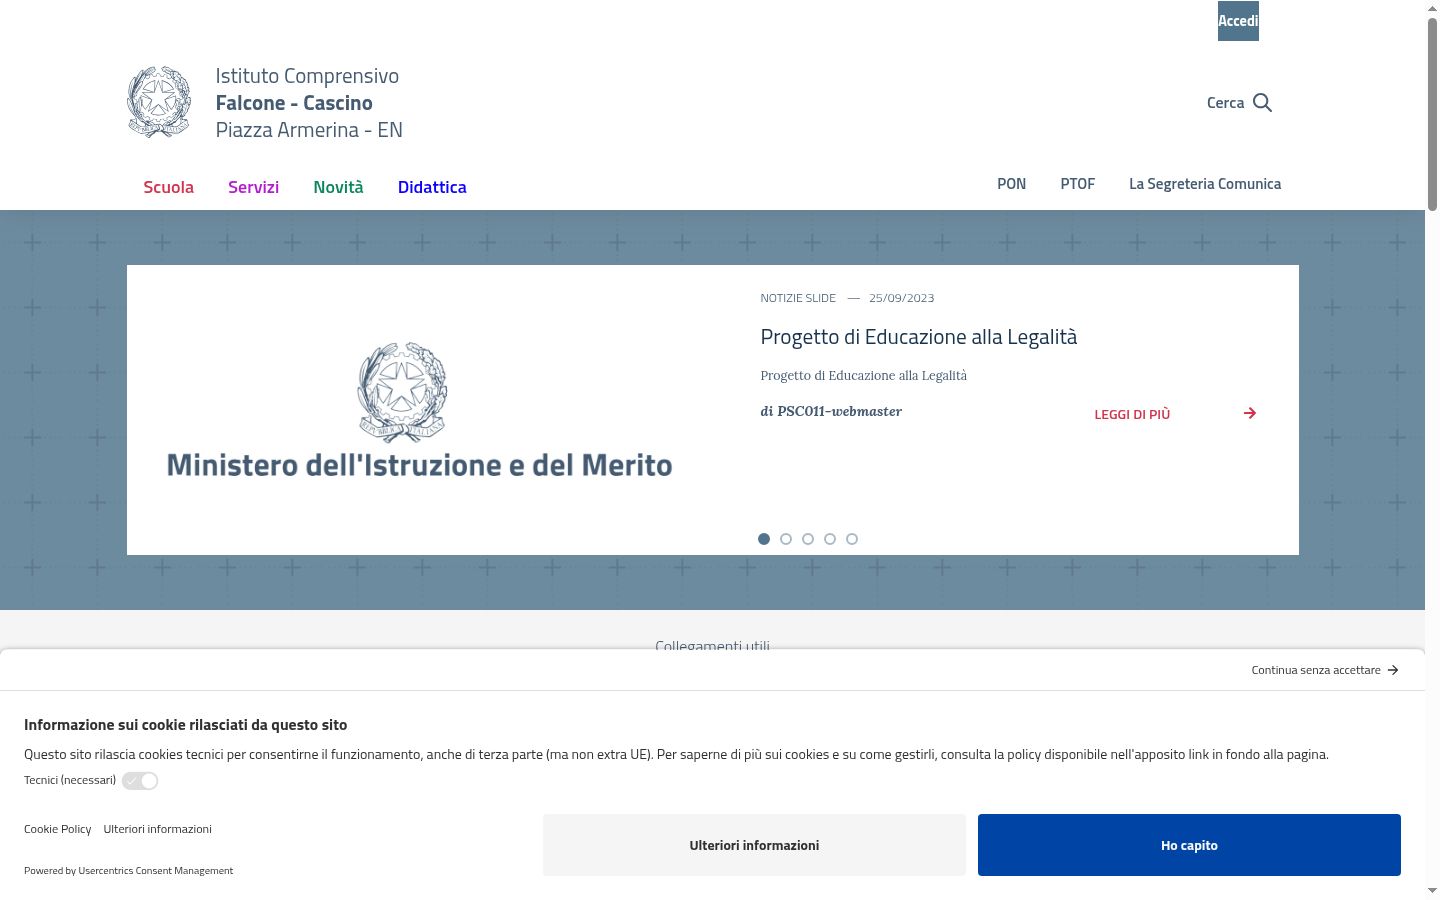The height and width of the screenshot is (900, 1440).
Task: Click arrow next to Continua senza accettare
Action: (1393, 670)
